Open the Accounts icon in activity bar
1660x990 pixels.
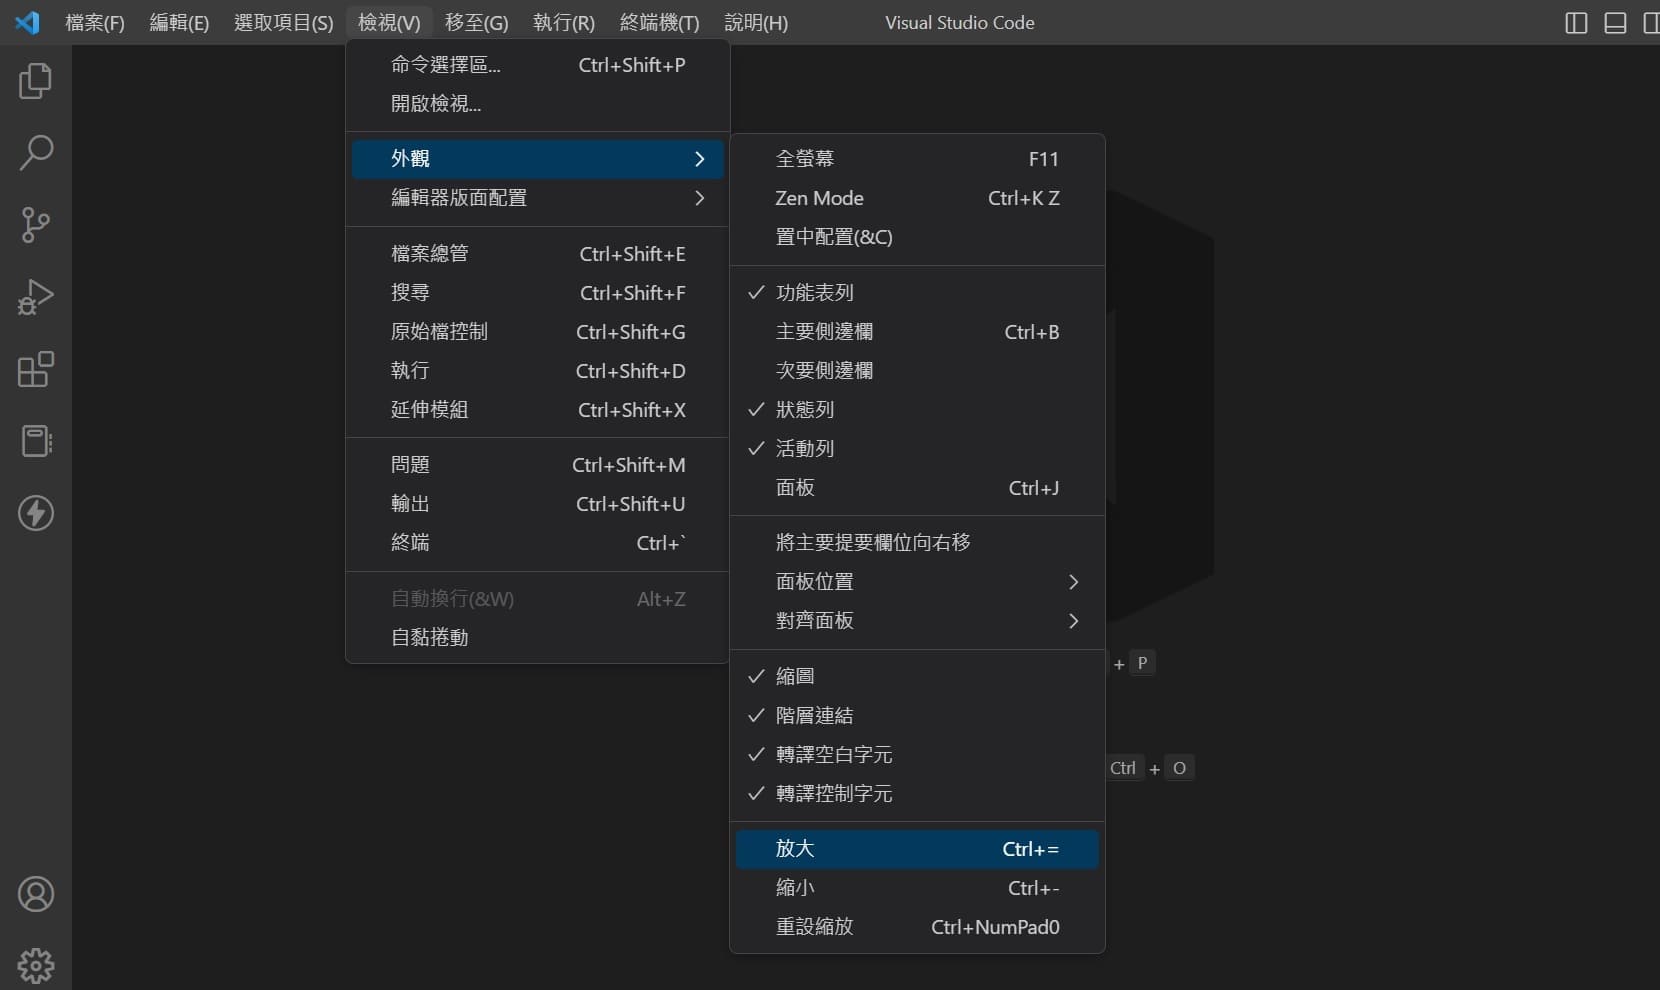(x=36, y=894)
